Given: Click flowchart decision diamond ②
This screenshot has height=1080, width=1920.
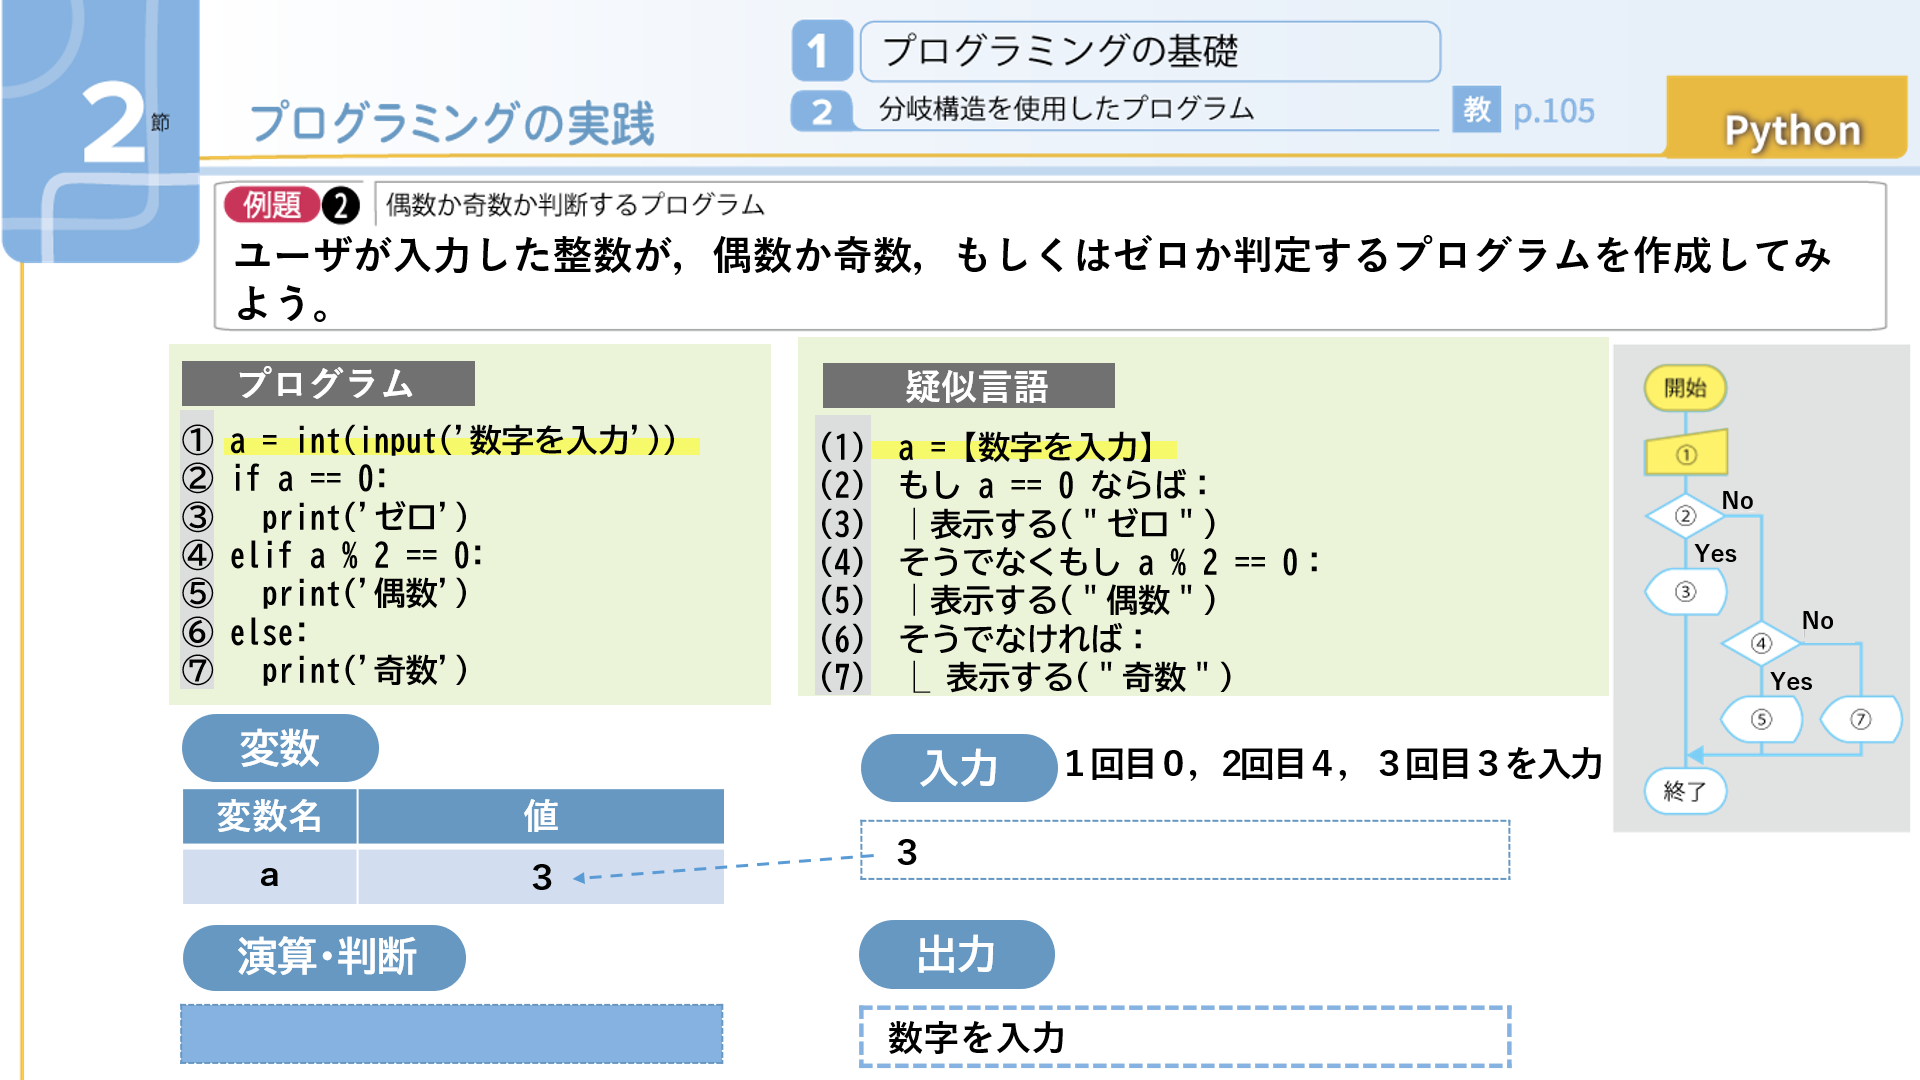Looking at the screenshot, I should (1685, 516).
